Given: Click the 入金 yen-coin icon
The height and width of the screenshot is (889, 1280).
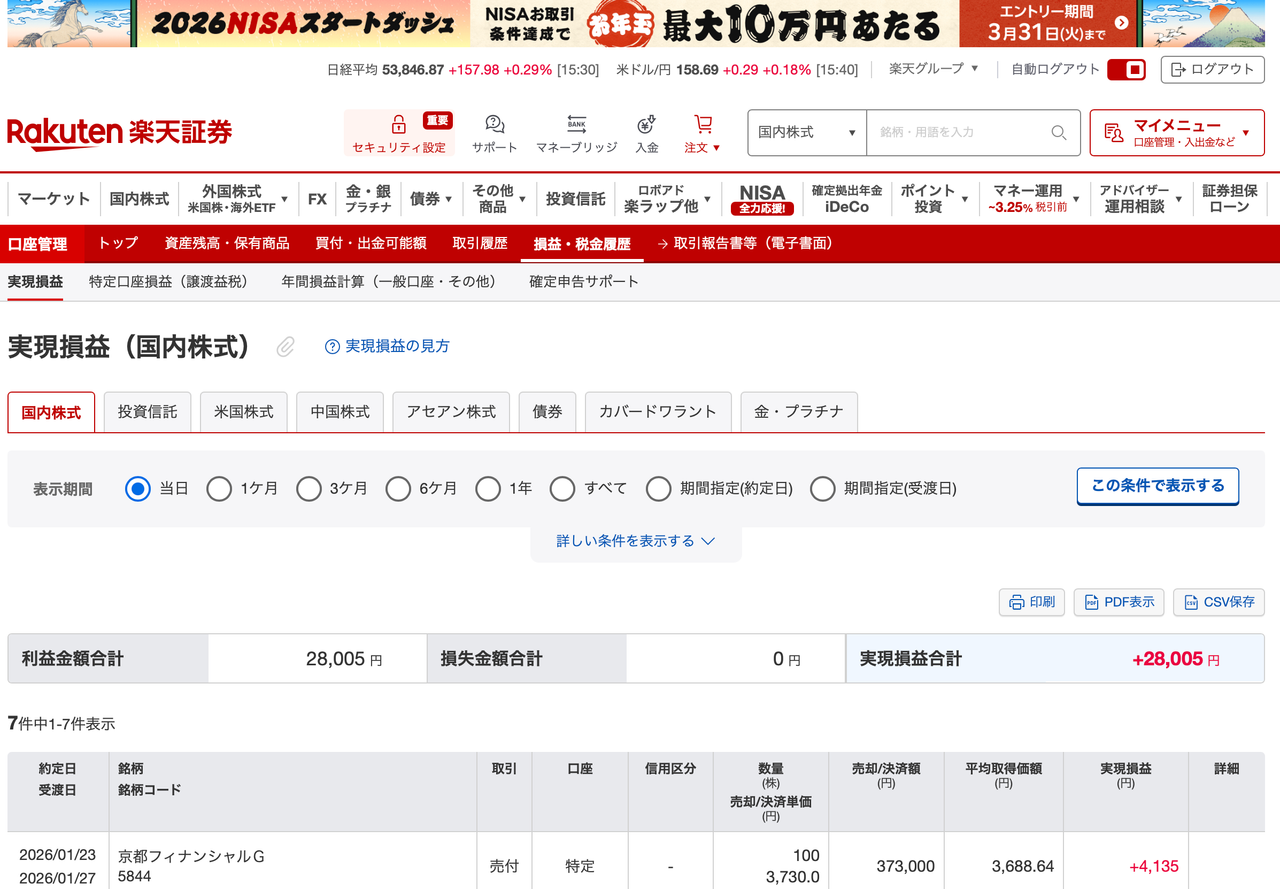Looking at the screenshot, I should 644,125.
